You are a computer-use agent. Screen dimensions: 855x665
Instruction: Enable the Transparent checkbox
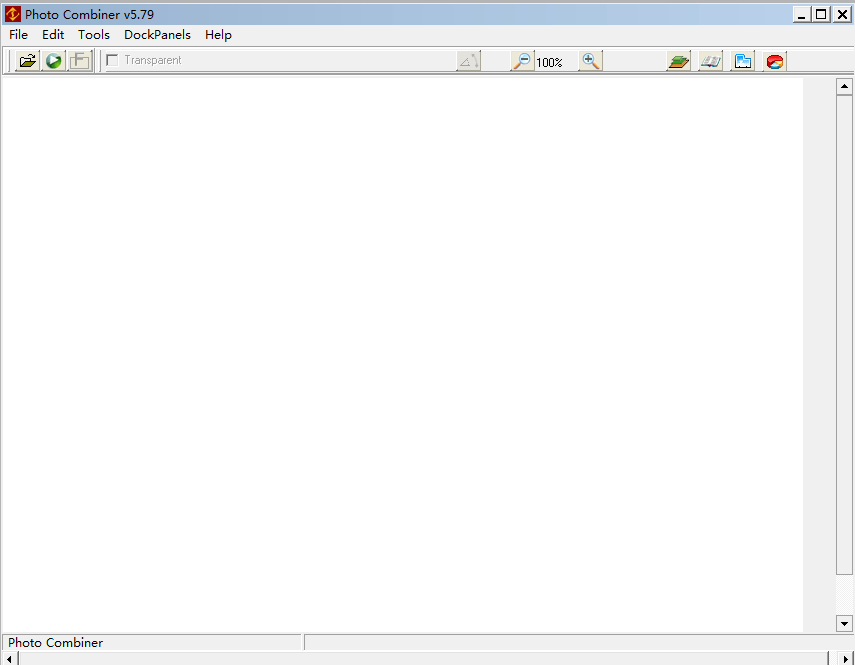pyautogui.click(x=112, y=60)
